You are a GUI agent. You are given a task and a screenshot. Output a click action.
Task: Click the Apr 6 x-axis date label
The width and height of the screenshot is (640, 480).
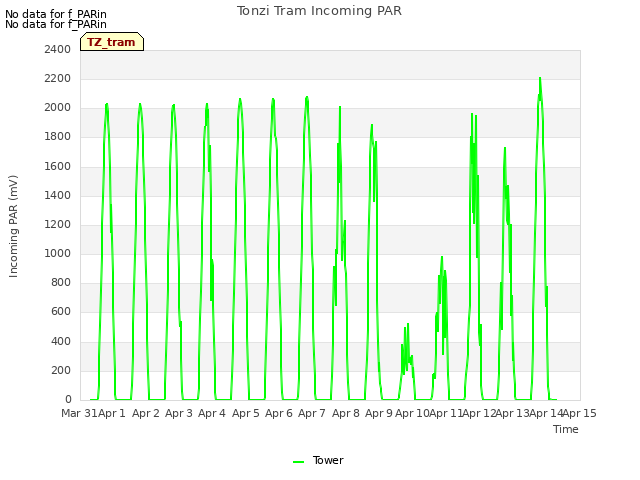(279, 413)
